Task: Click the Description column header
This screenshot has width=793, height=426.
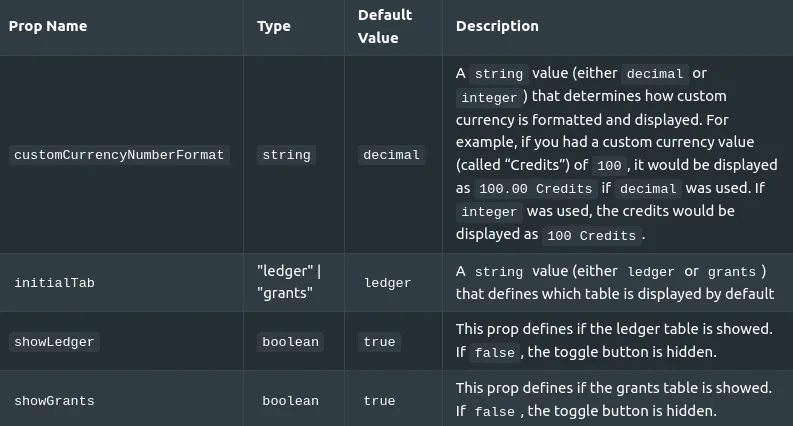Action: coord(497,26)
